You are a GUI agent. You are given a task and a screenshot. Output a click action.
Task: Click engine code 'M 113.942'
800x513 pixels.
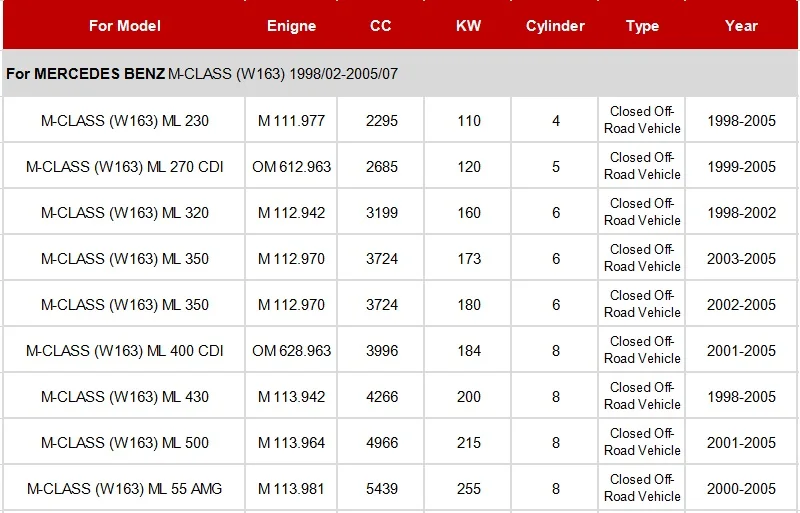click(291, 397)
